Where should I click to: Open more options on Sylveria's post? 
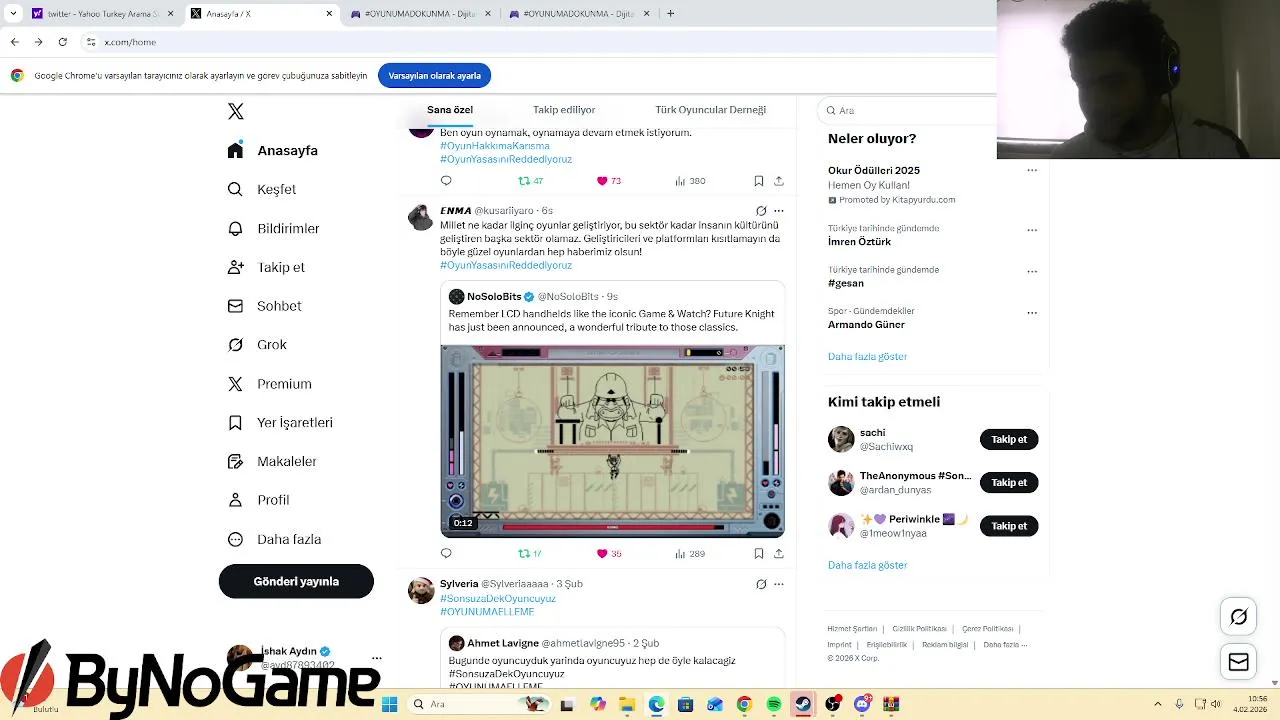tap(779, 584)
